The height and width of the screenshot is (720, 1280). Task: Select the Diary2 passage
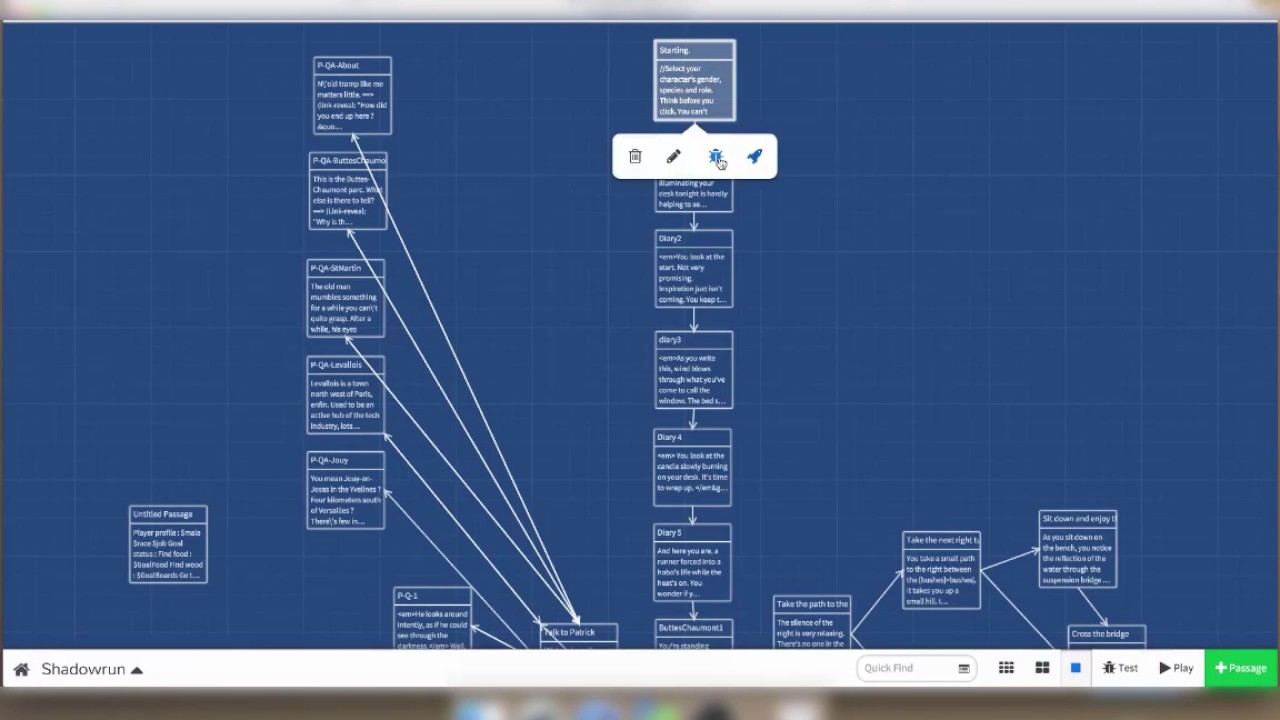coord(694,269)
